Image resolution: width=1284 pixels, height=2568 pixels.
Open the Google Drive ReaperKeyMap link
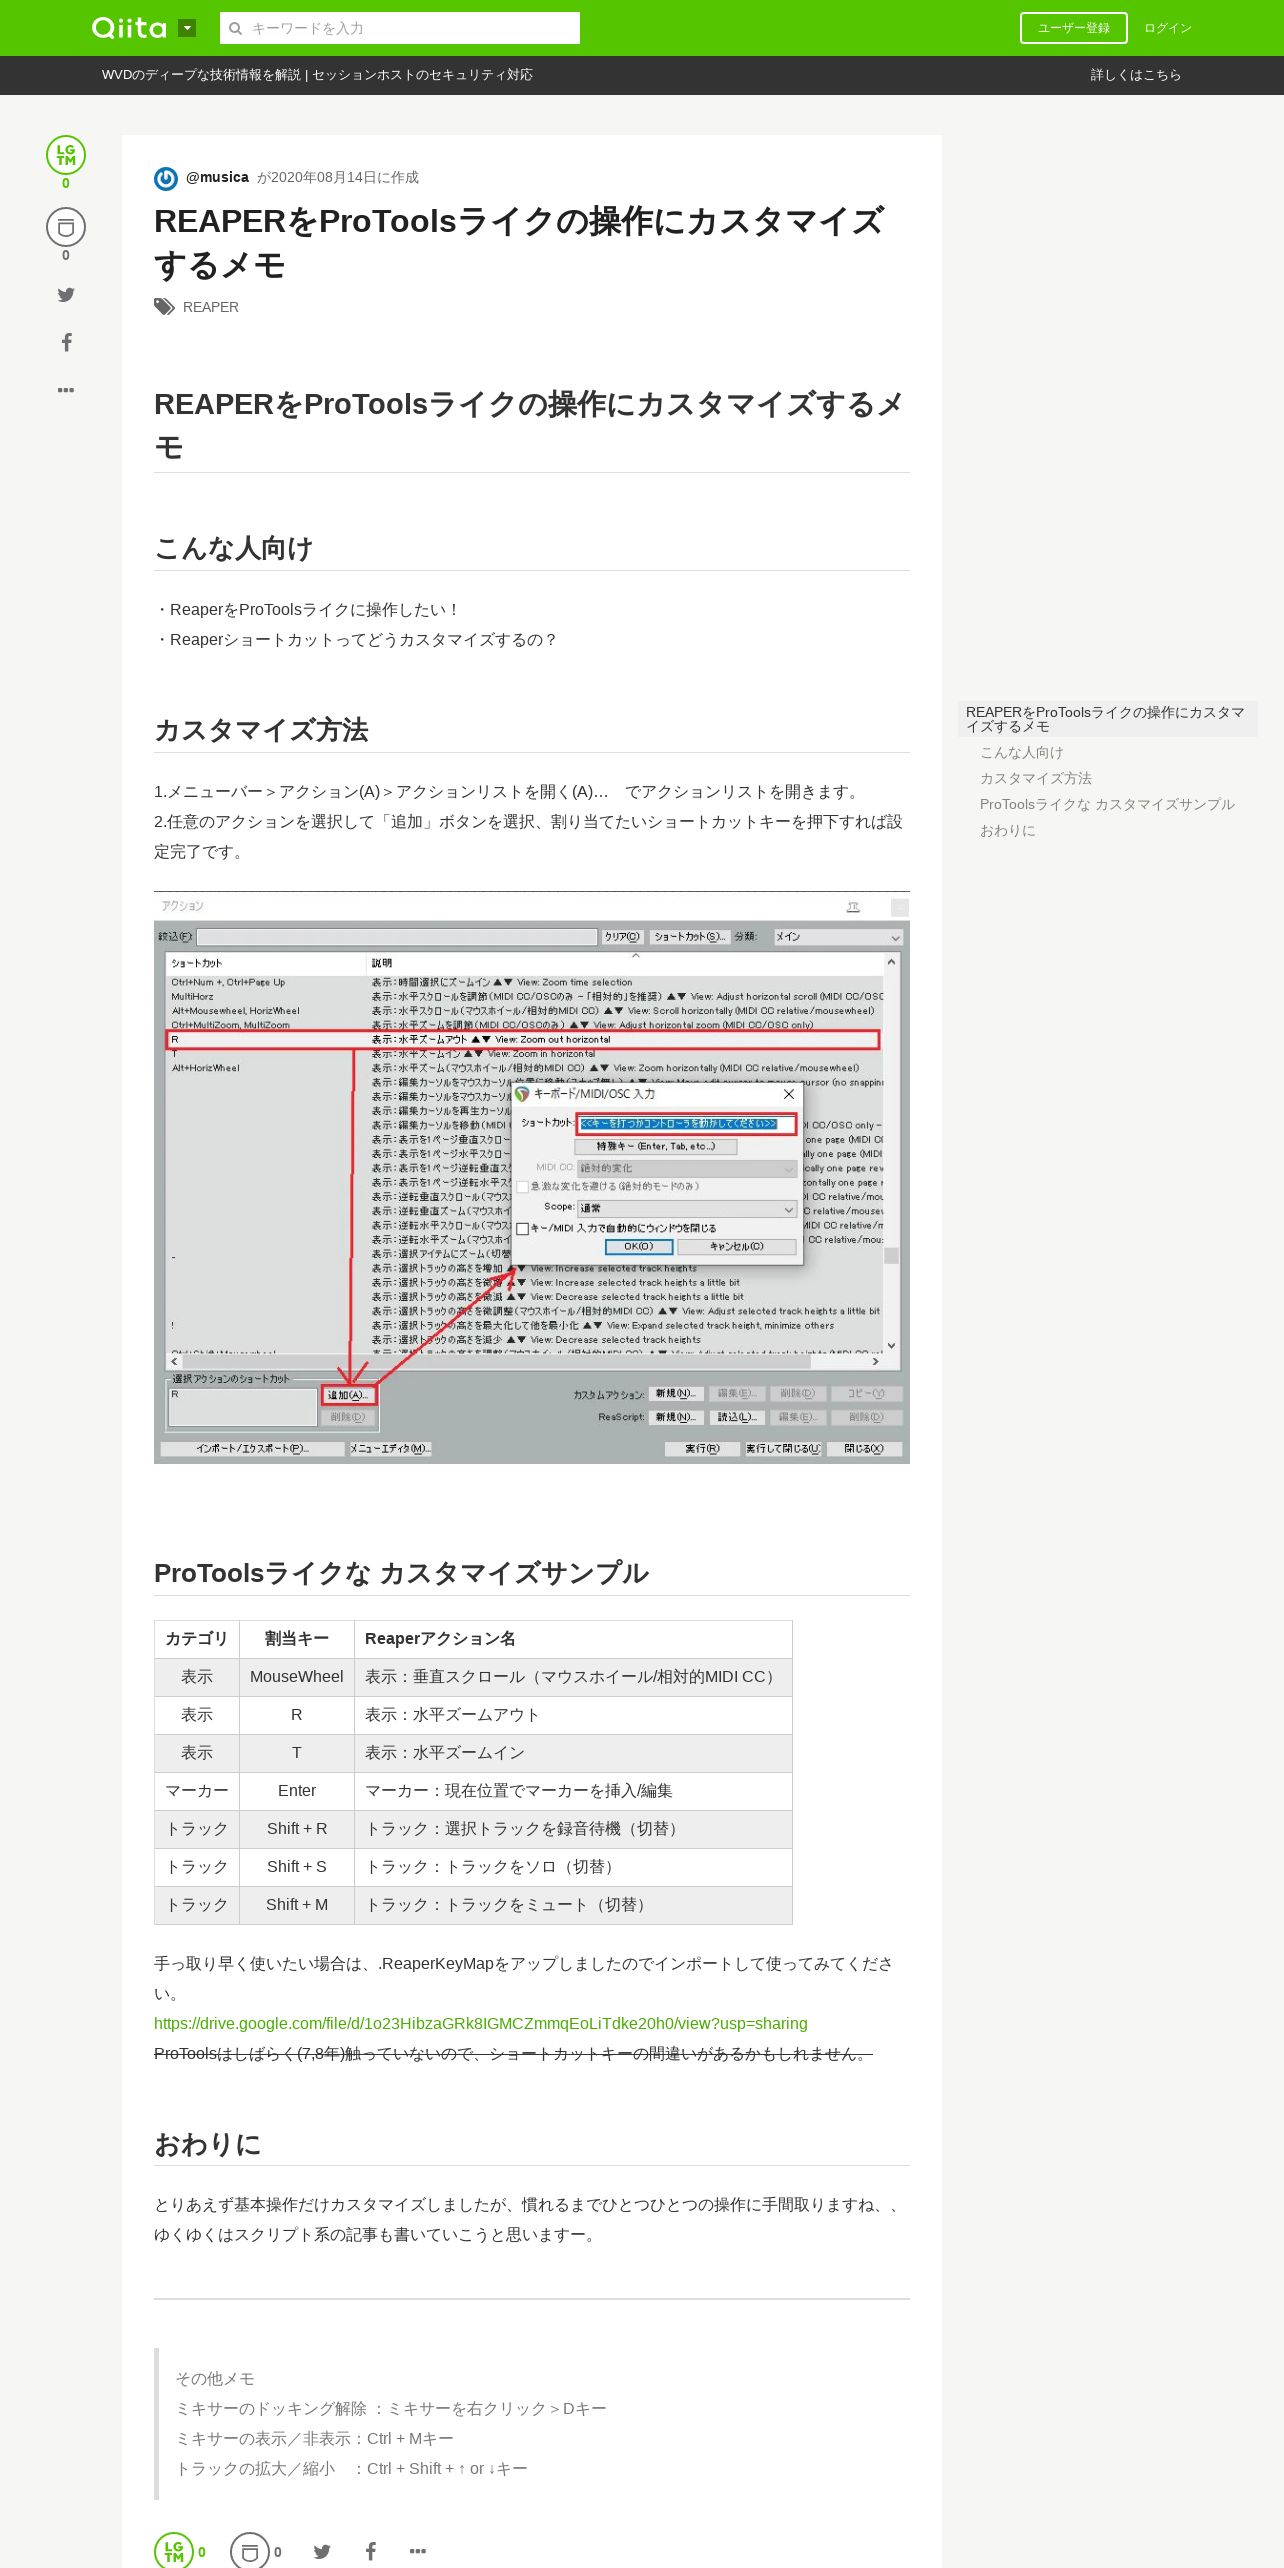481,2023
